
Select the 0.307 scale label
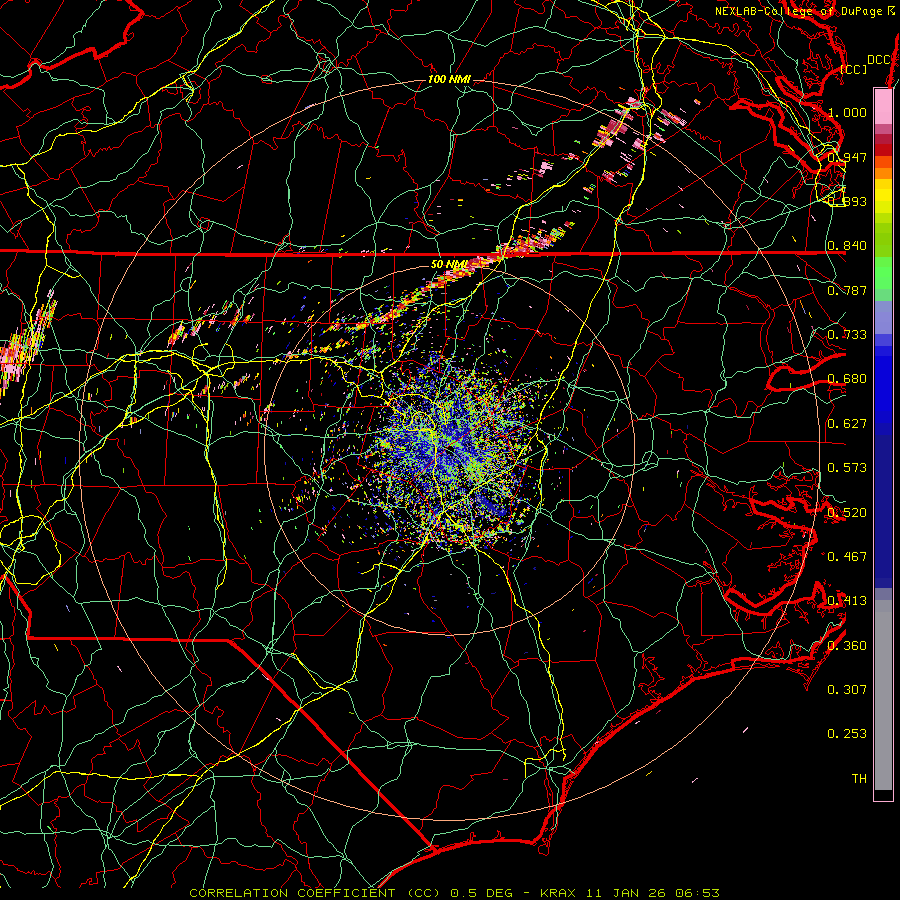tap(847, 689)
